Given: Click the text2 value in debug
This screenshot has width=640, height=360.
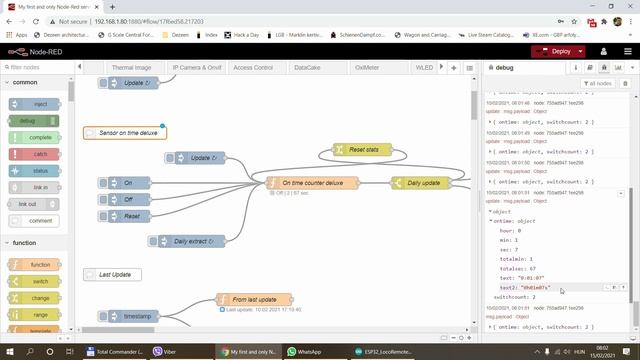Looking at the screenshot, I should (x=536, y=288).
